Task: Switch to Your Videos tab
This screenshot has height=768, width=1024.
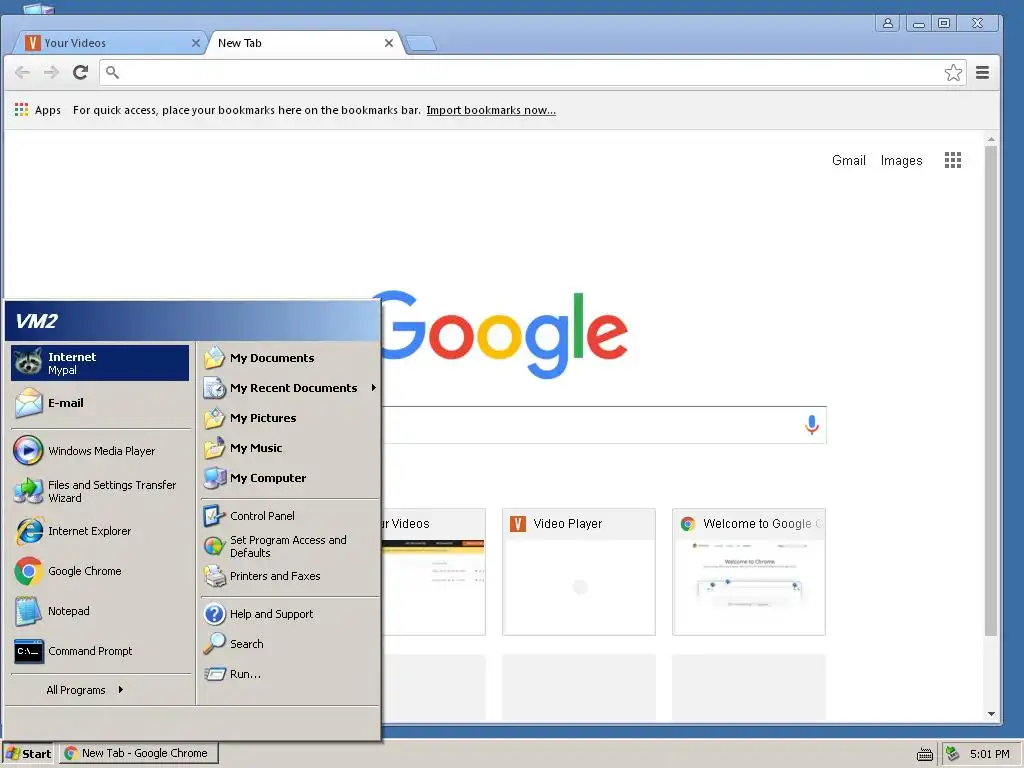Action: (x=108, y=43)
